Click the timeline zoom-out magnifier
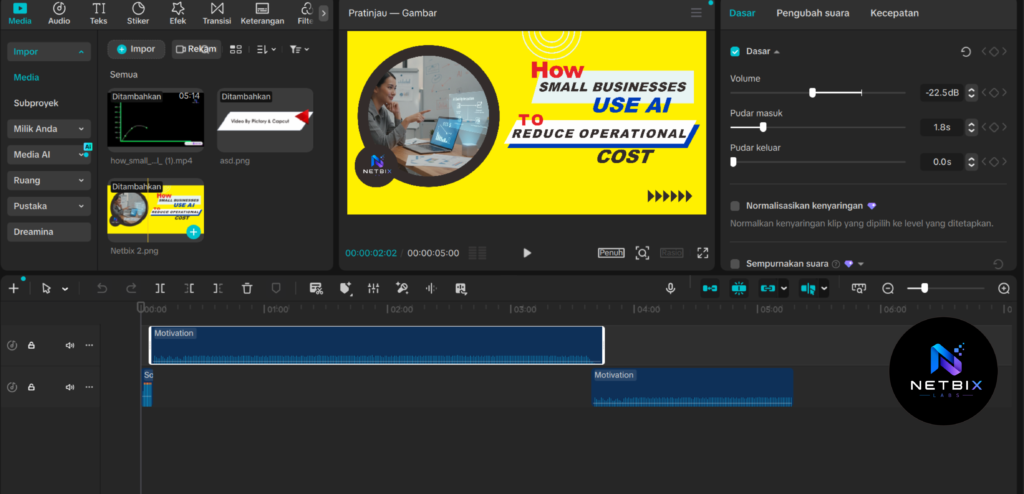The height and width of the screenshot is (494, 1024). (x=888, y=288)
